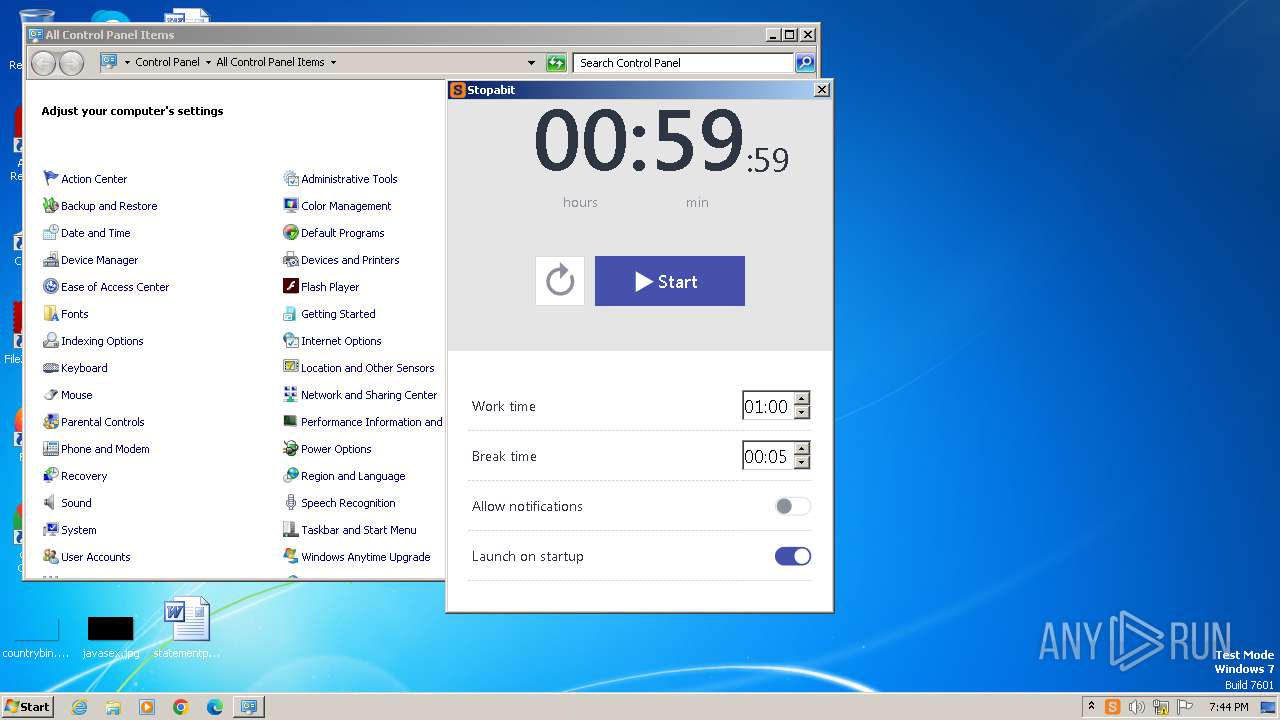Open Performance Information link
This screenshot has height=720, width=1280.
(371, 422)
